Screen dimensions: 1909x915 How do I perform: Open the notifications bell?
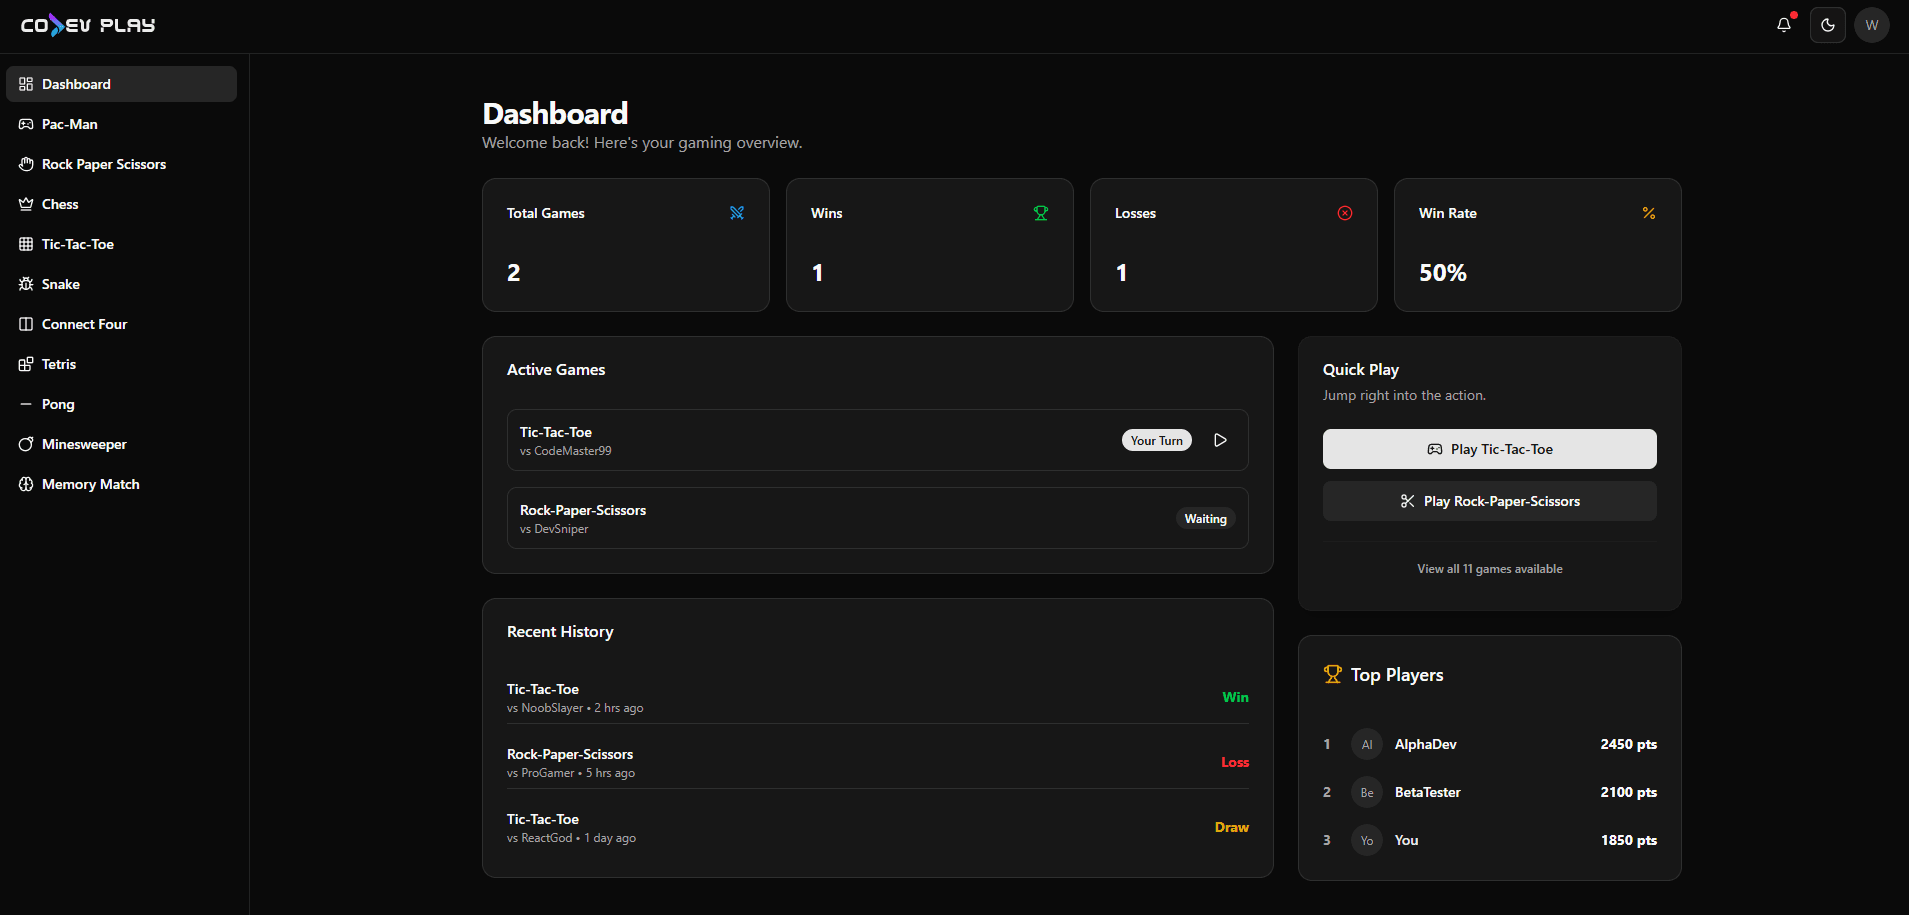tap(1784, 25)
